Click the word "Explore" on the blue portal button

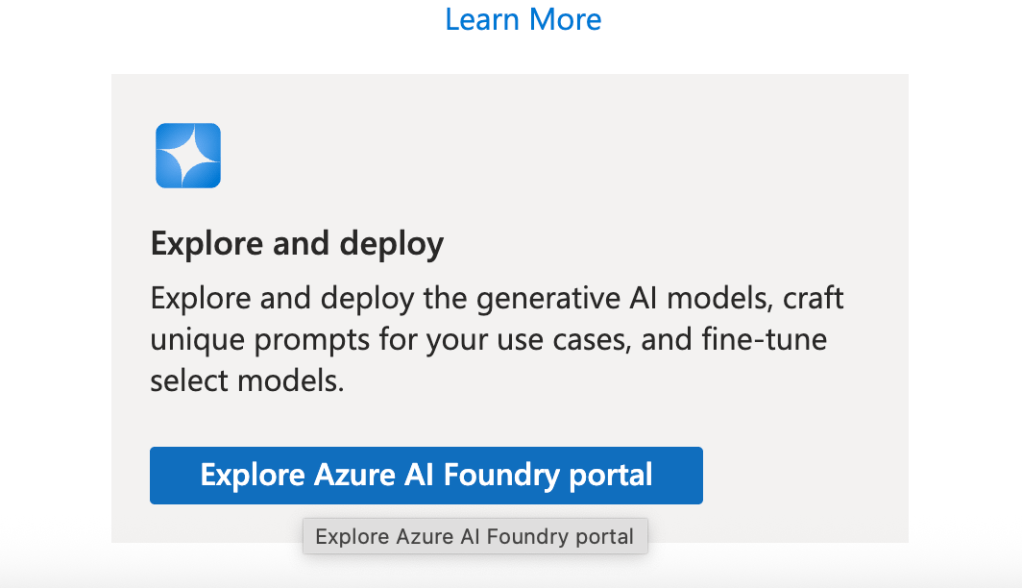click(253, 474)
